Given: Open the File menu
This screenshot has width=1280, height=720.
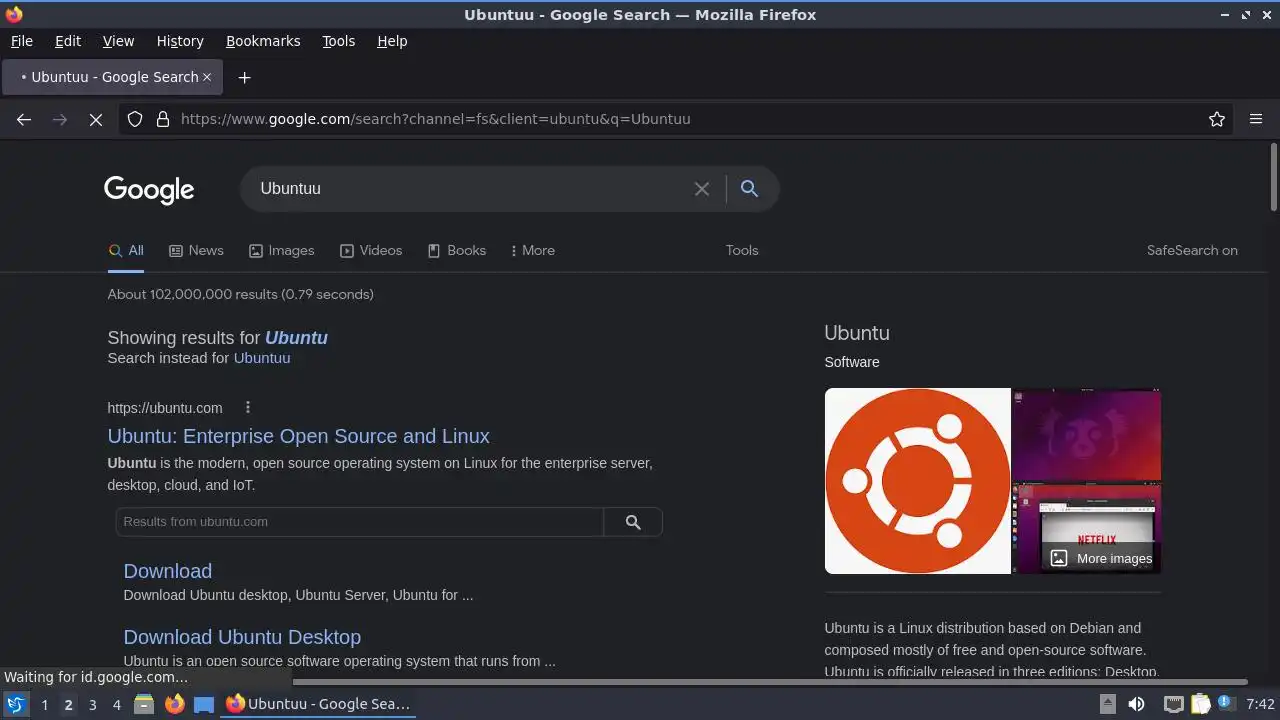Looking at the screenshot, I should (21, 41).
